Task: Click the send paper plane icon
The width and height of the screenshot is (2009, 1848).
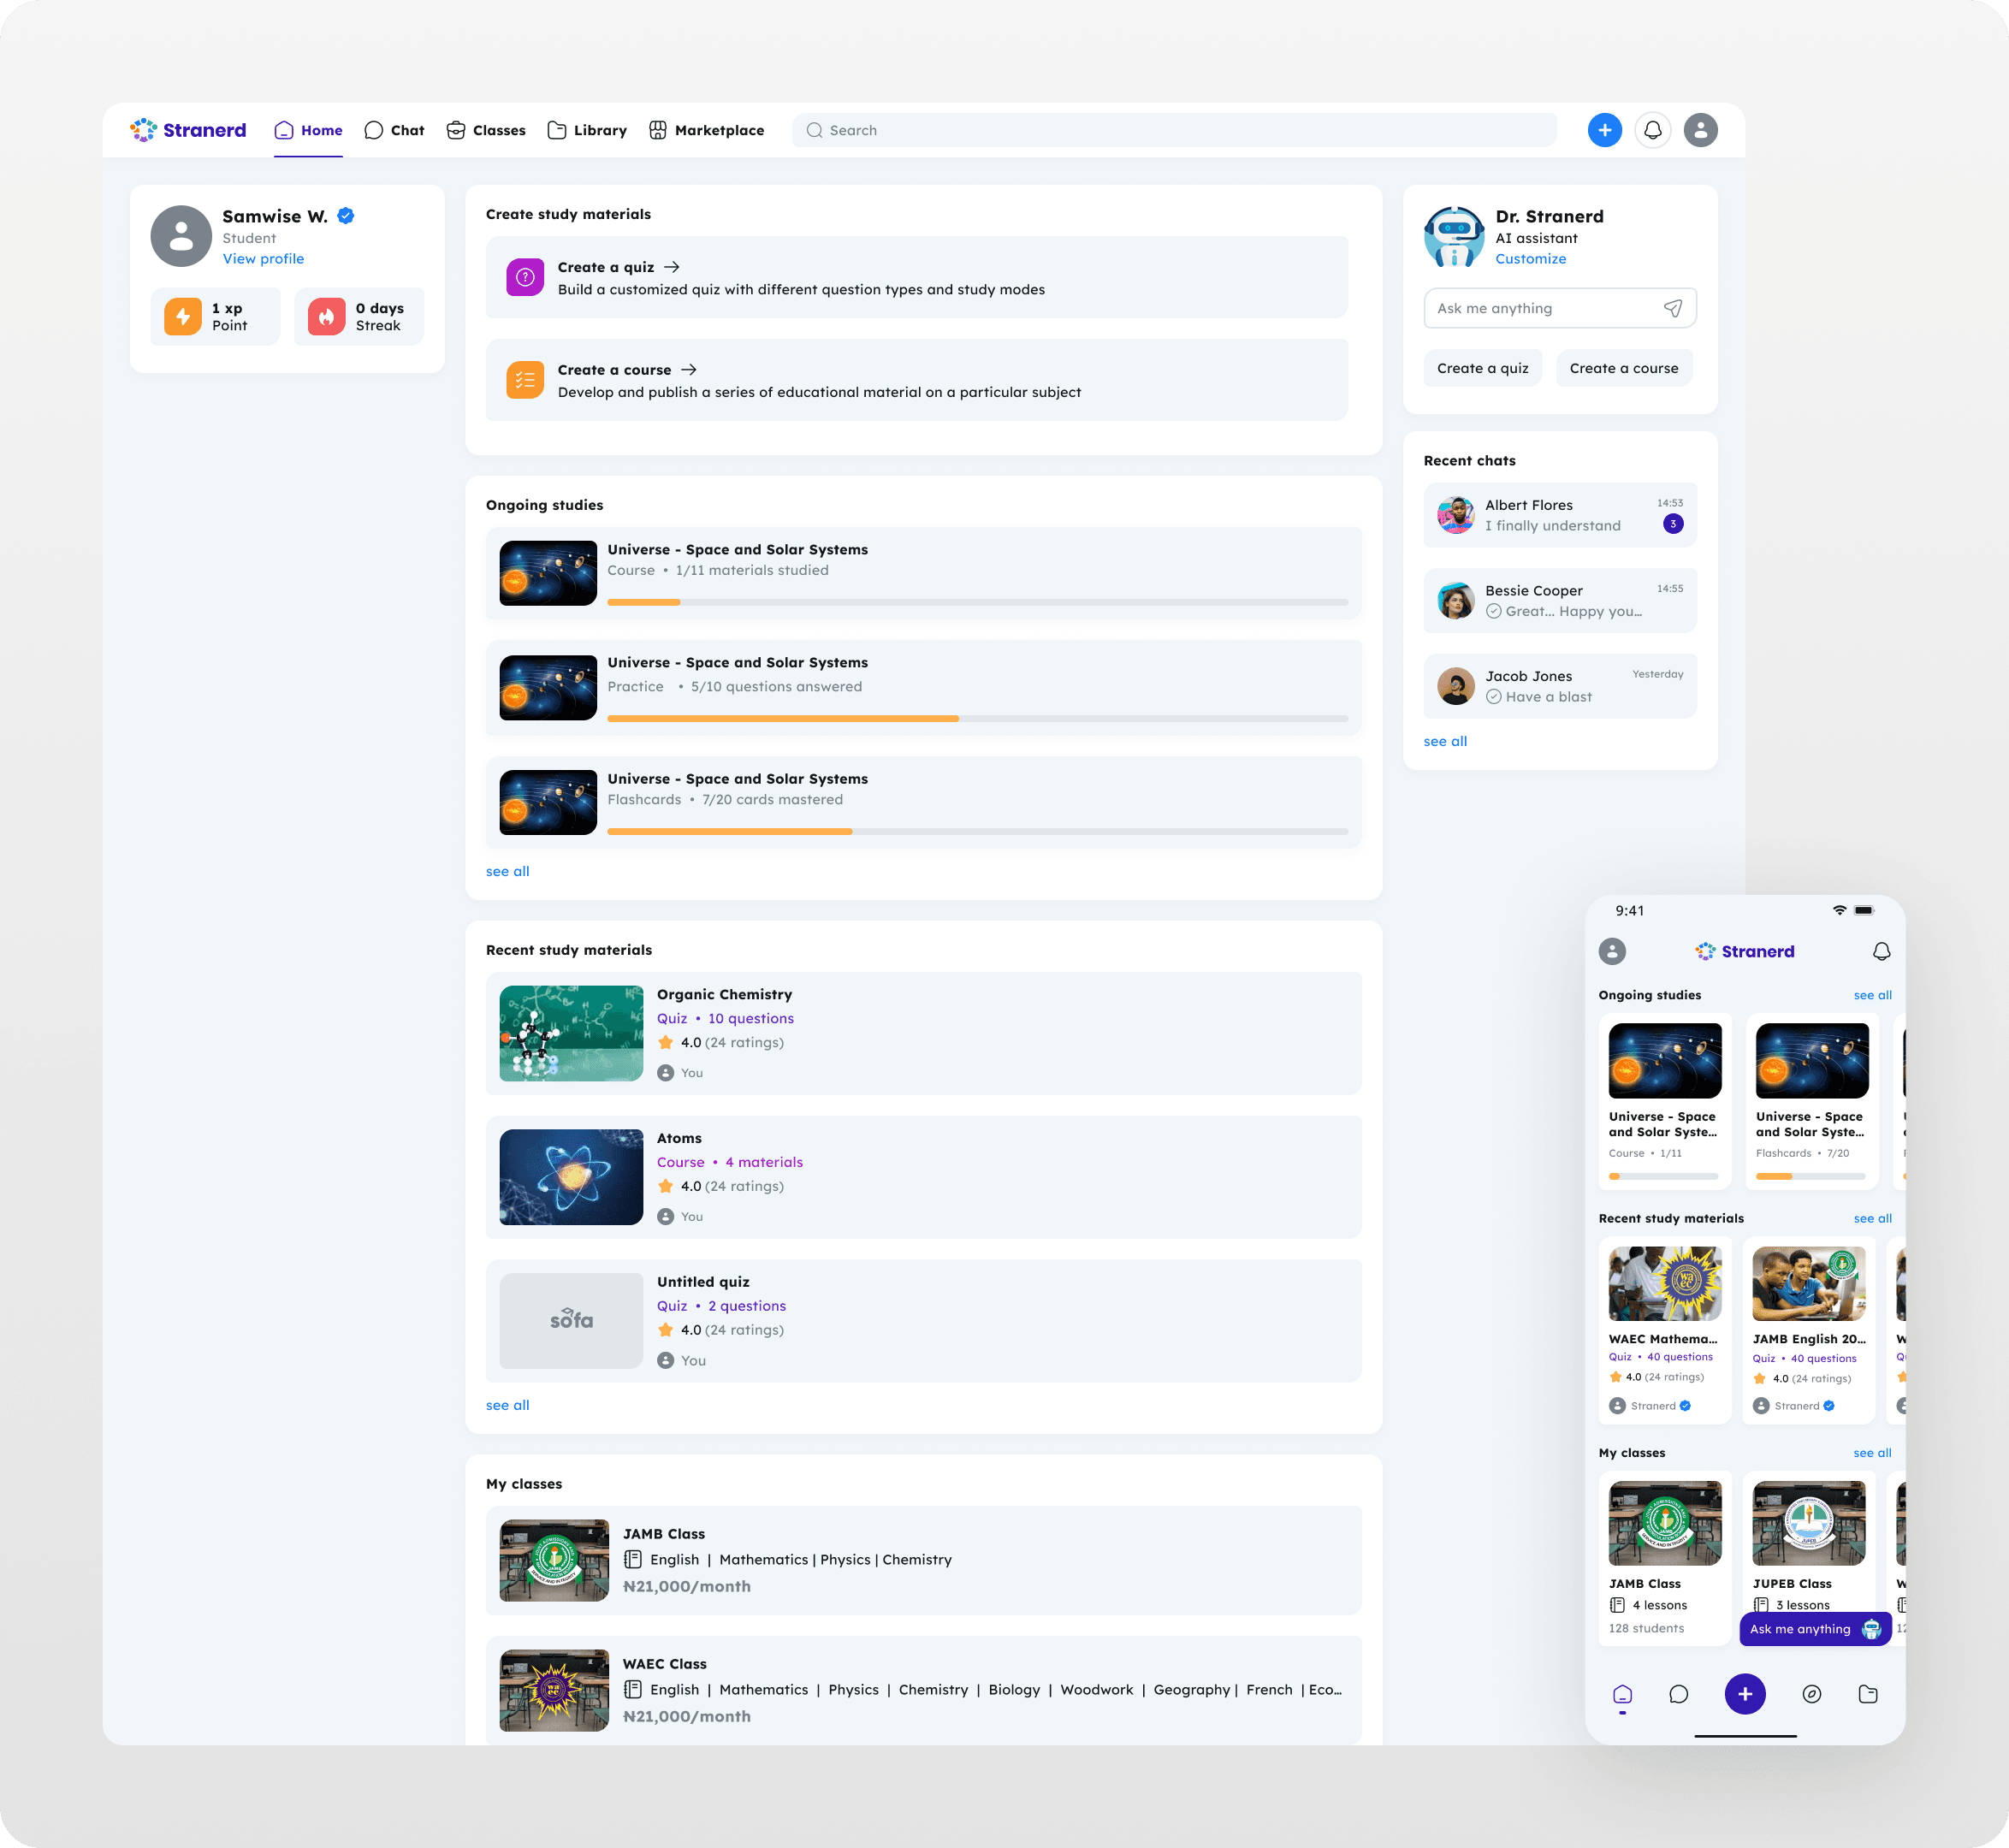Action: [1672, 308]
